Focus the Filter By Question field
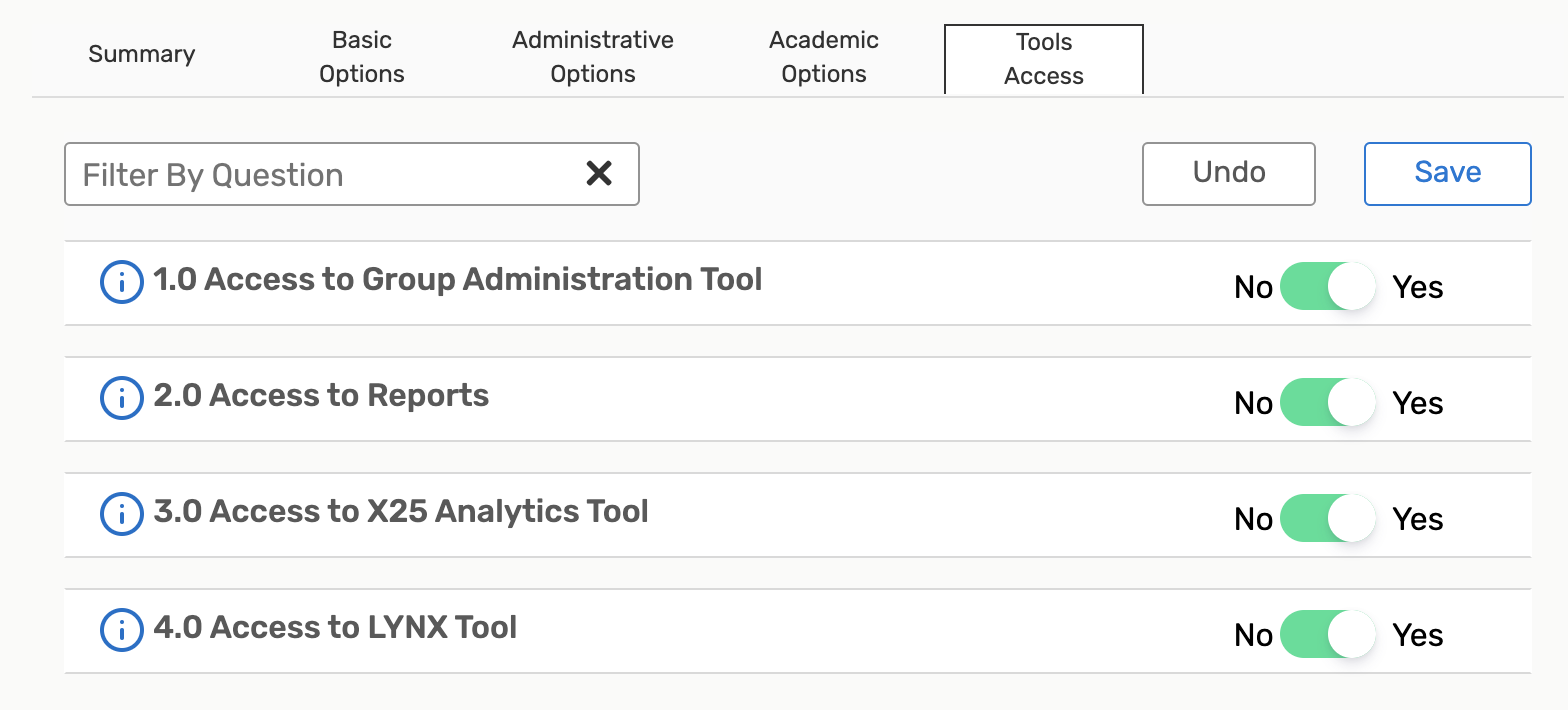Screen dimensions: 1568x710 pyautogui.click(x=320, y=175)
